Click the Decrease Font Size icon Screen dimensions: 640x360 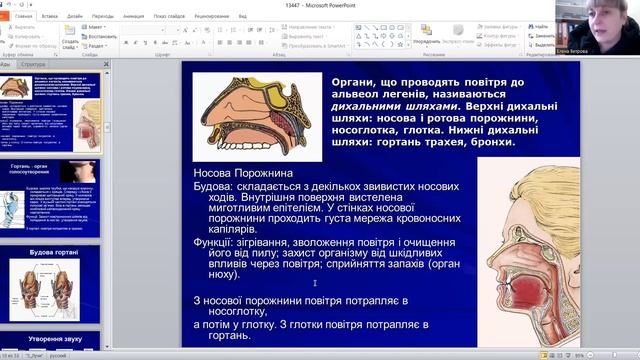[195, 30]
